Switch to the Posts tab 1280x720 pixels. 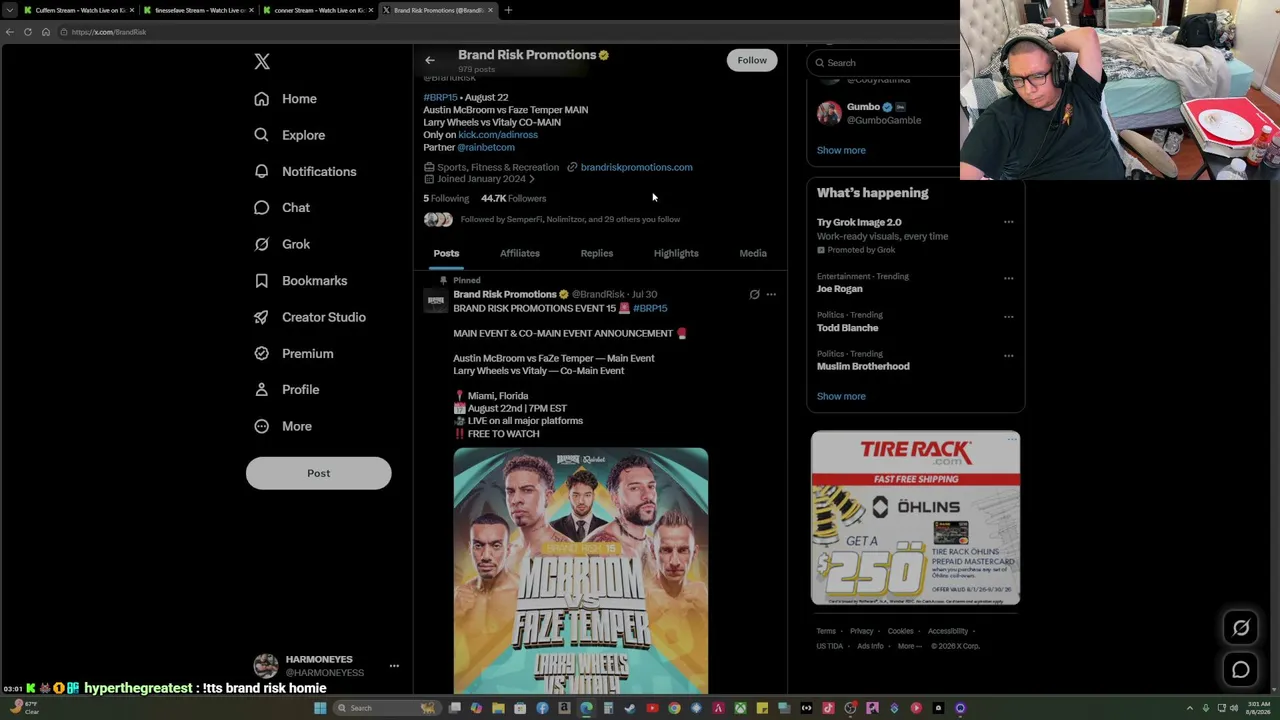(446, 253)
